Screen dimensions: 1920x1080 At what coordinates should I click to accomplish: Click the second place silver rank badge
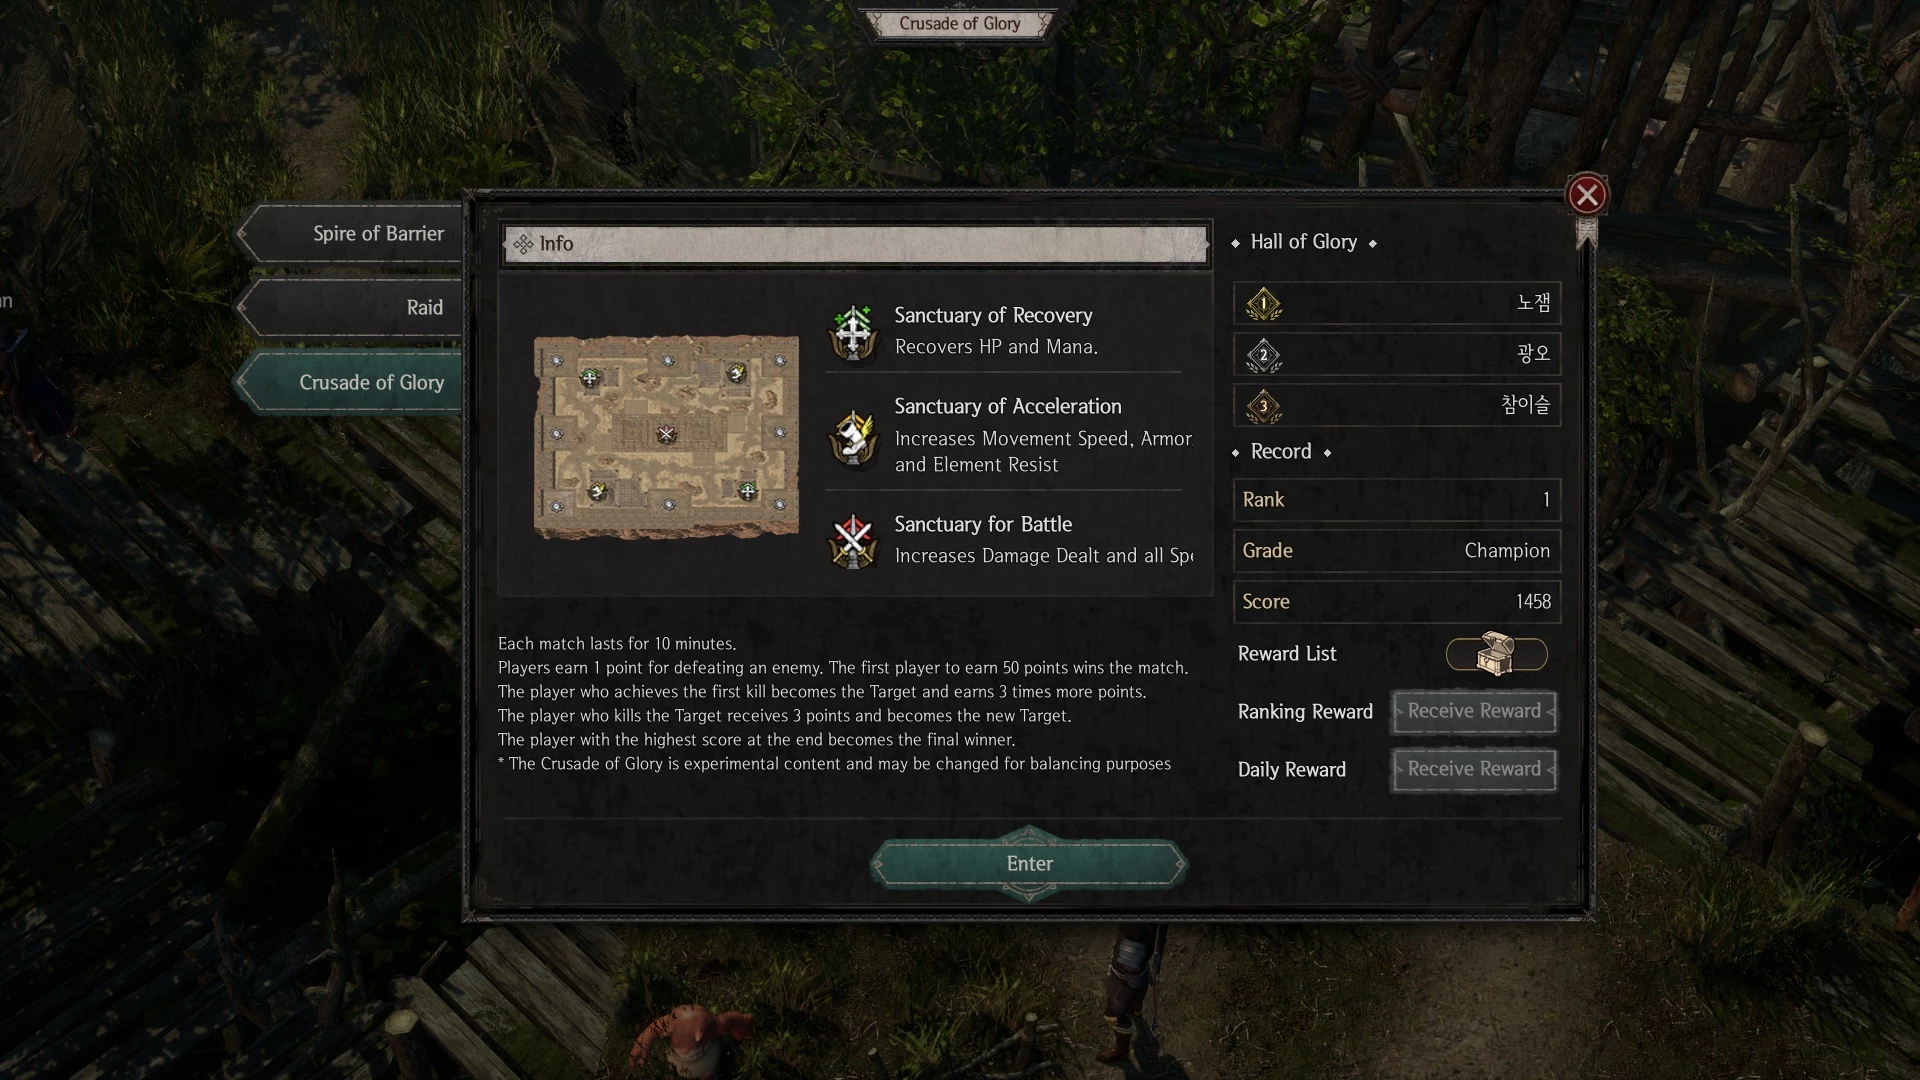[x=1264, y=355]
